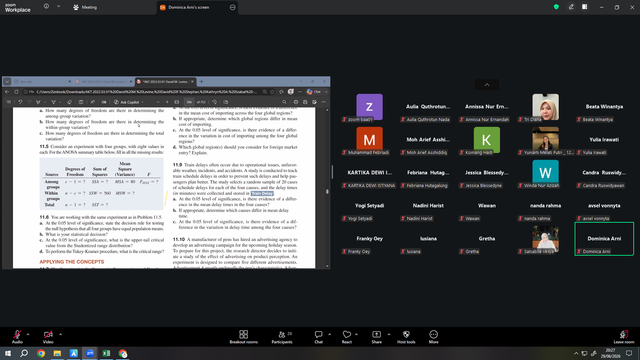Turn on the Video camera
Screen dimensions: 640x360
[x=48, y=337]
